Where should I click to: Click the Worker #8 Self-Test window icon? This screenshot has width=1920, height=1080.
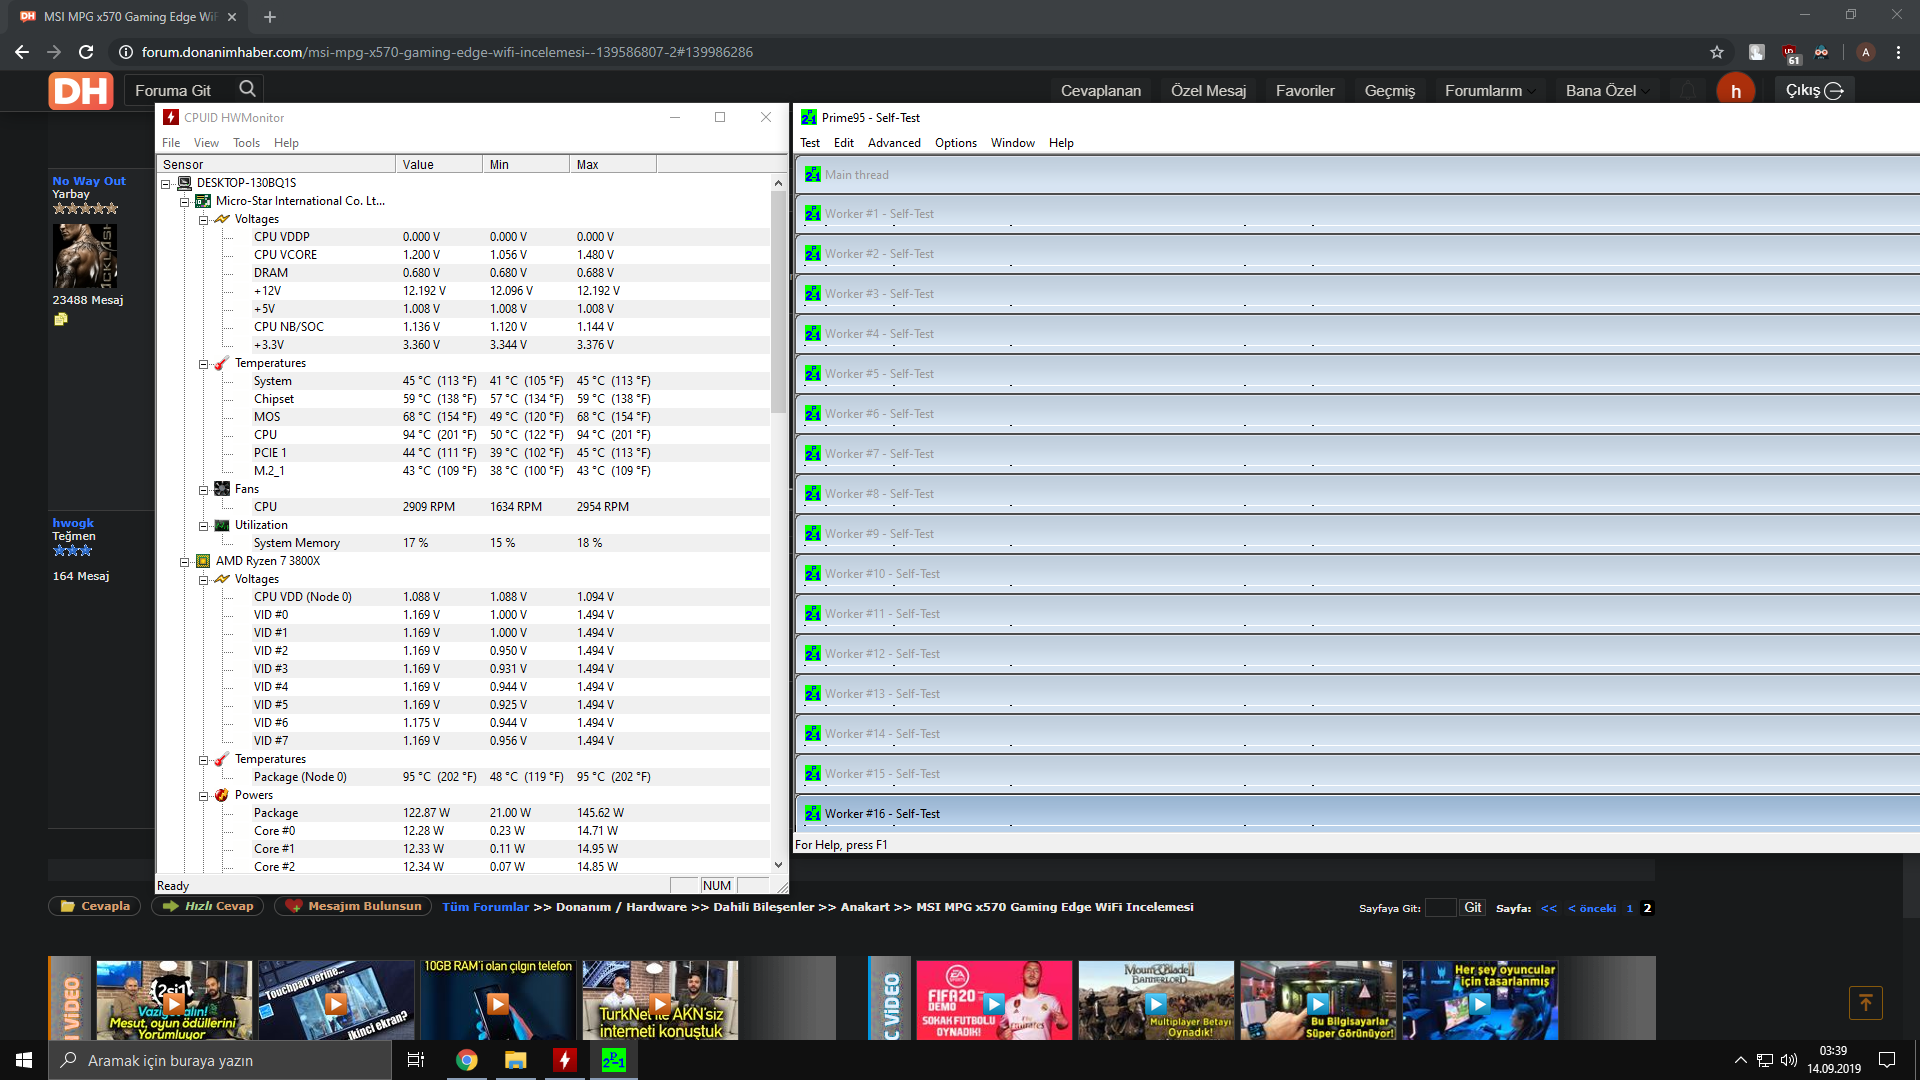(813, 494)
